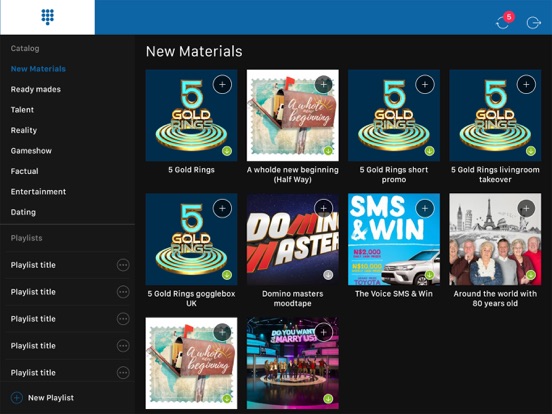Add 5 Gold Rings livingroom takeover via plus
The height and width of the screenshot is (414, 552).
(526, 84)
